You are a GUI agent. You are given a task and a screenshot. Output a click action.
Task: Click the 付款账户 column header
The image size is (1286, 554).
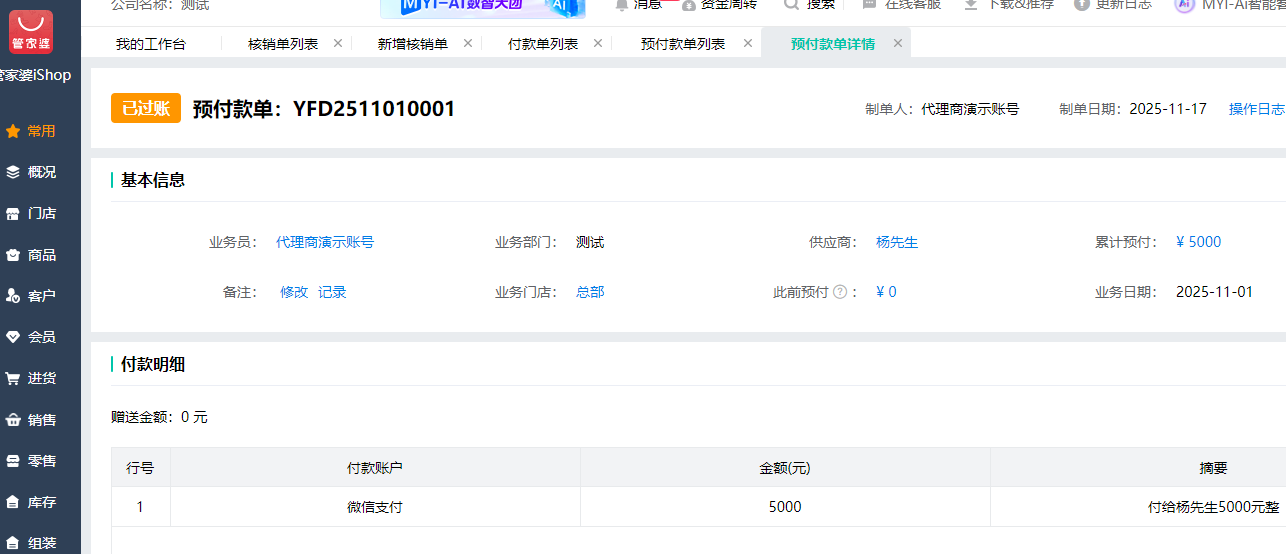375,467
